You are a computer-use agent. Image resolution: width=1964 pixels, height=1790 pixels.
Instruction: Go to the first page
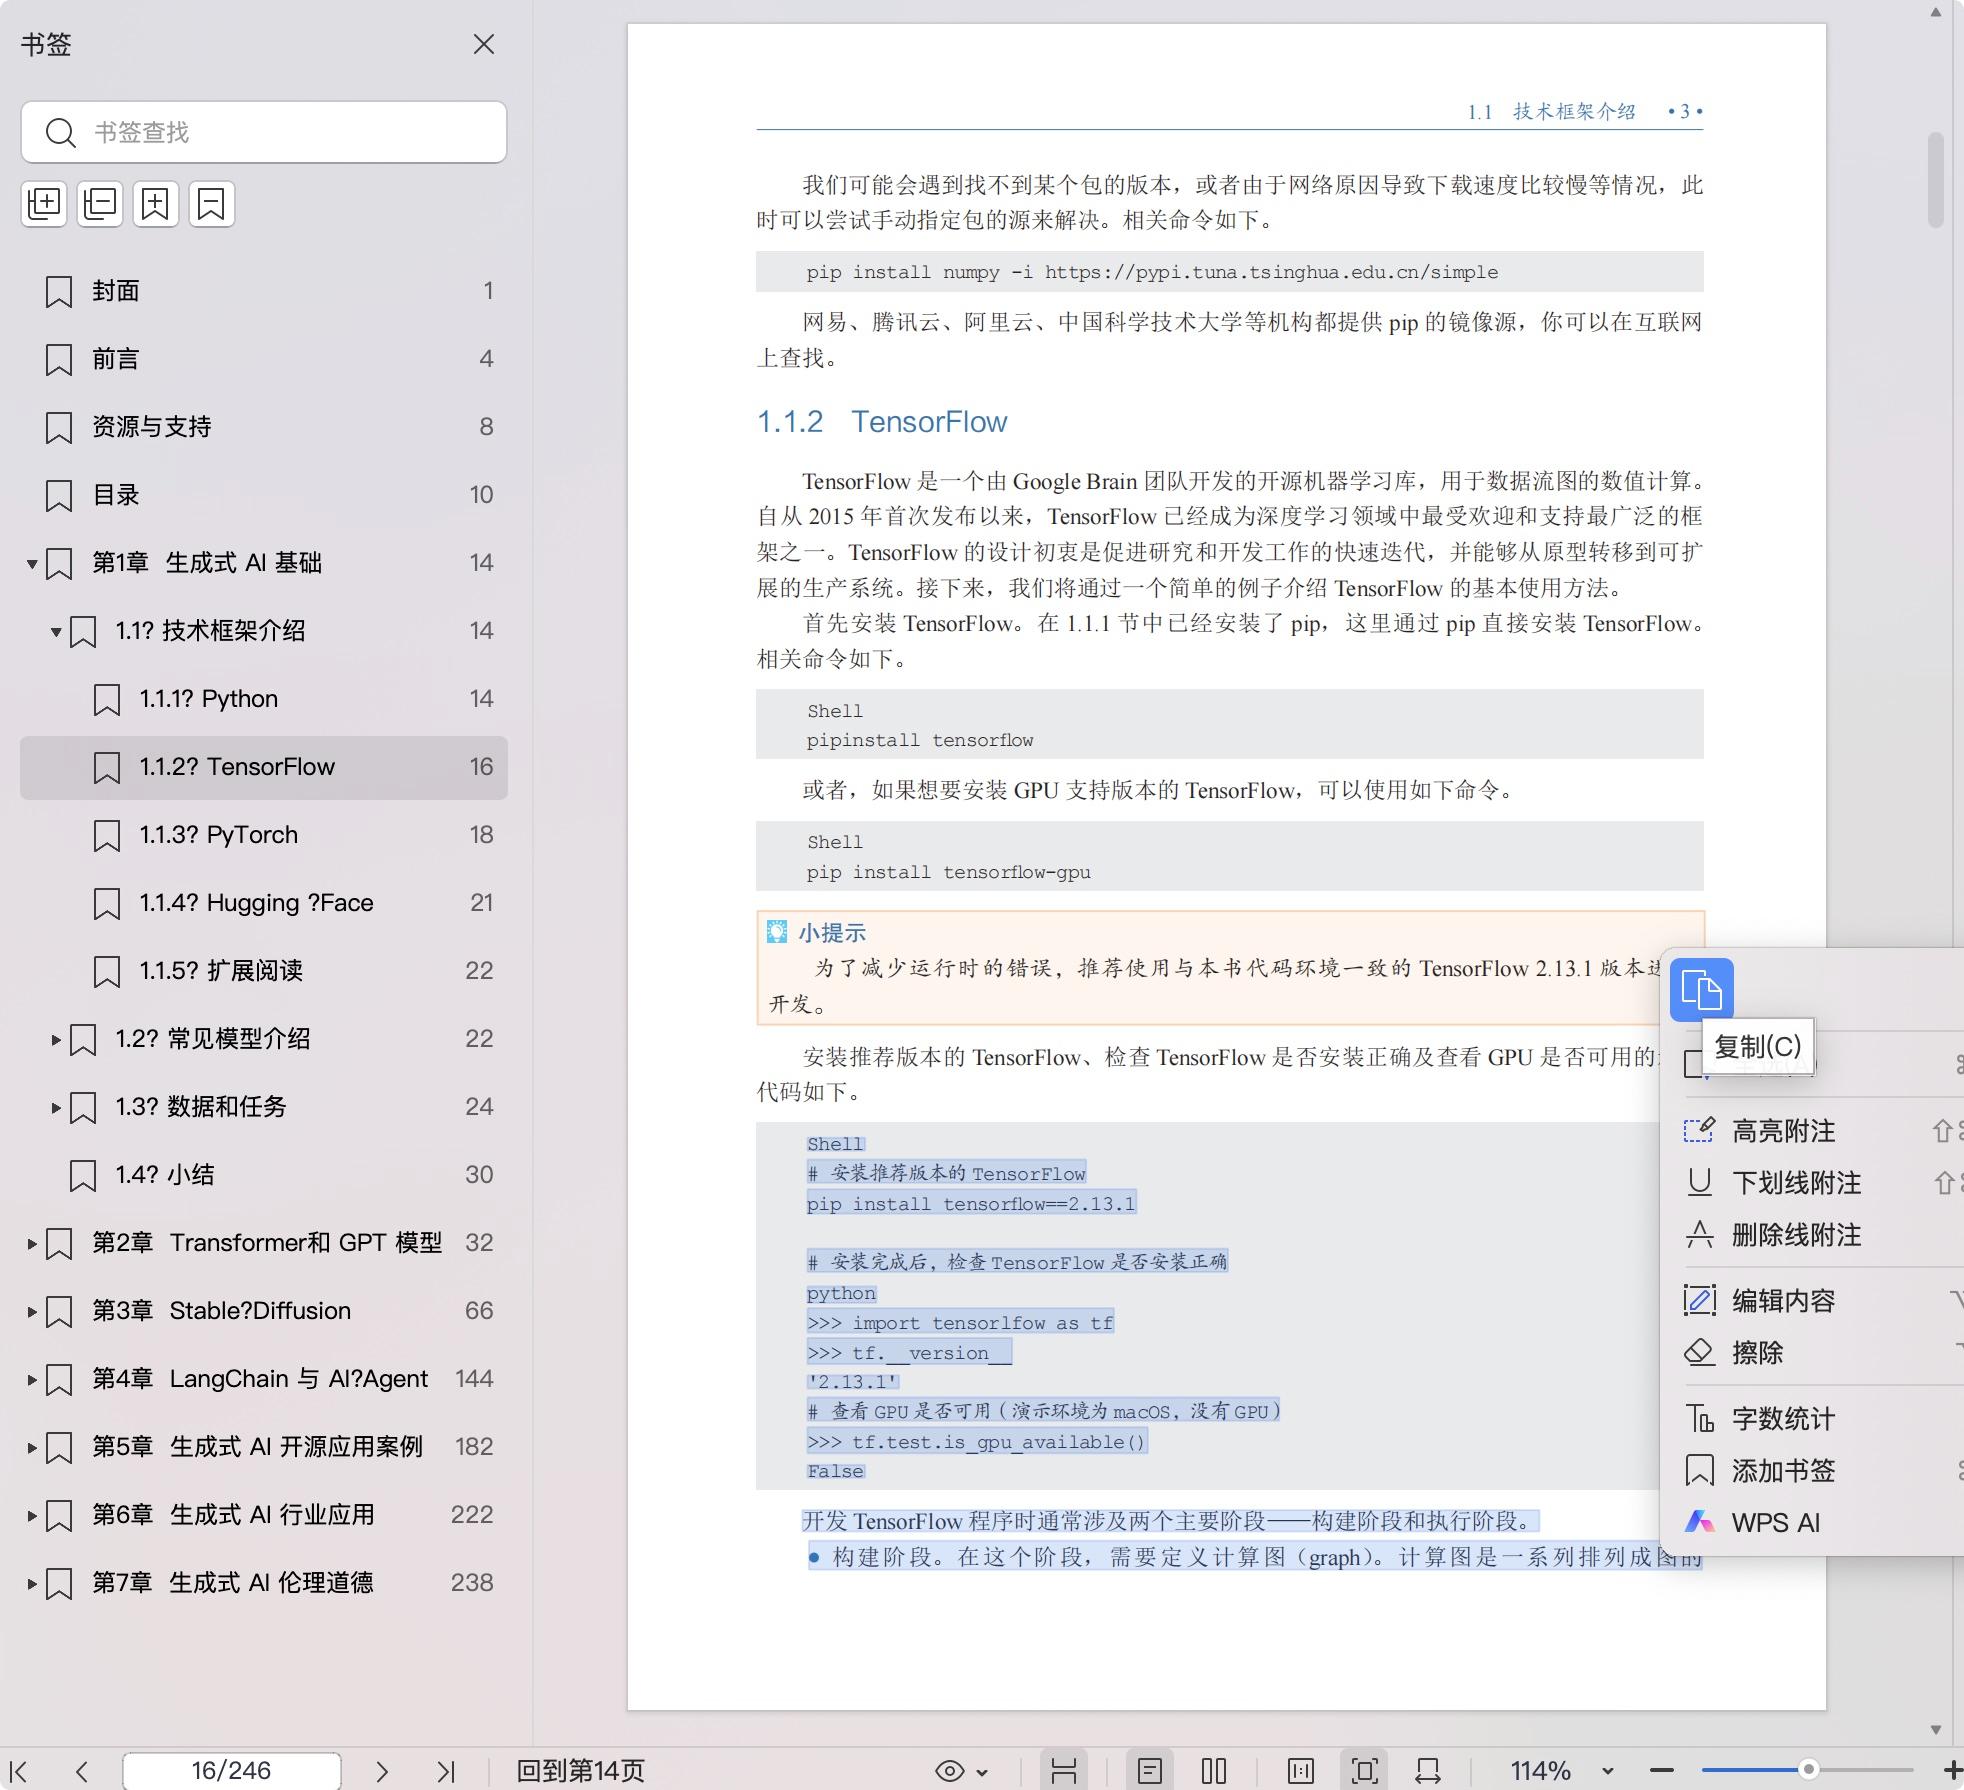(x=18, y=1771)
